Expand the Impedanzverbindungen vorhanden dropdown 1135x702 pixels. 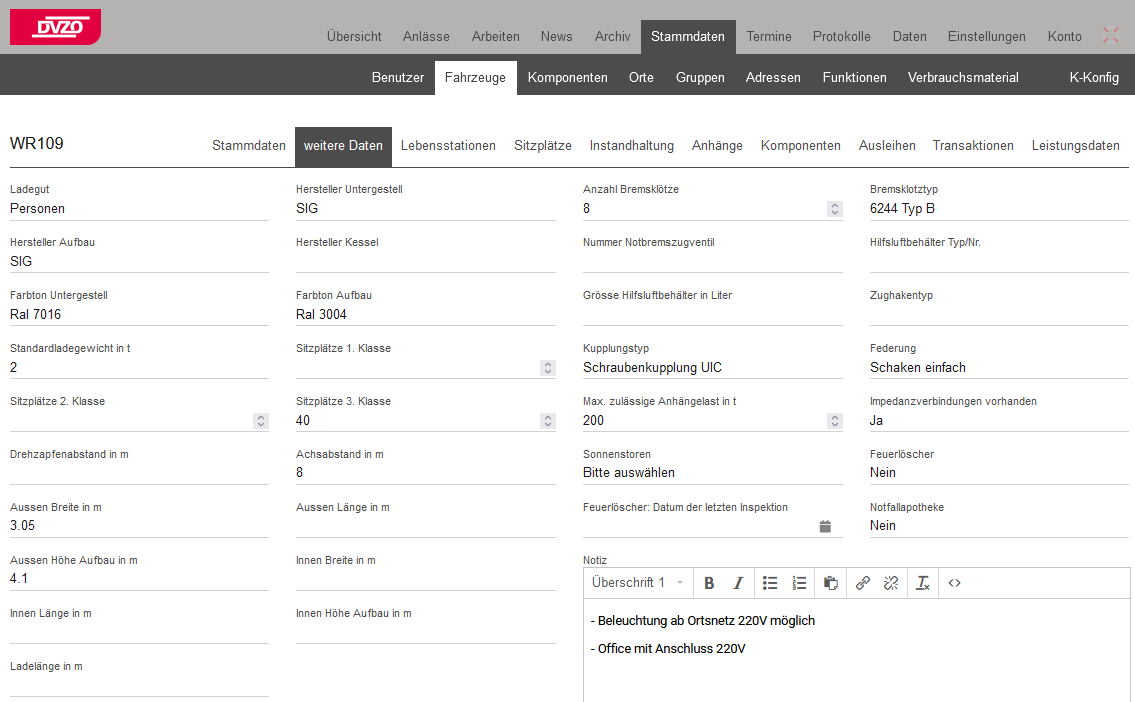(x=998, y=421)
